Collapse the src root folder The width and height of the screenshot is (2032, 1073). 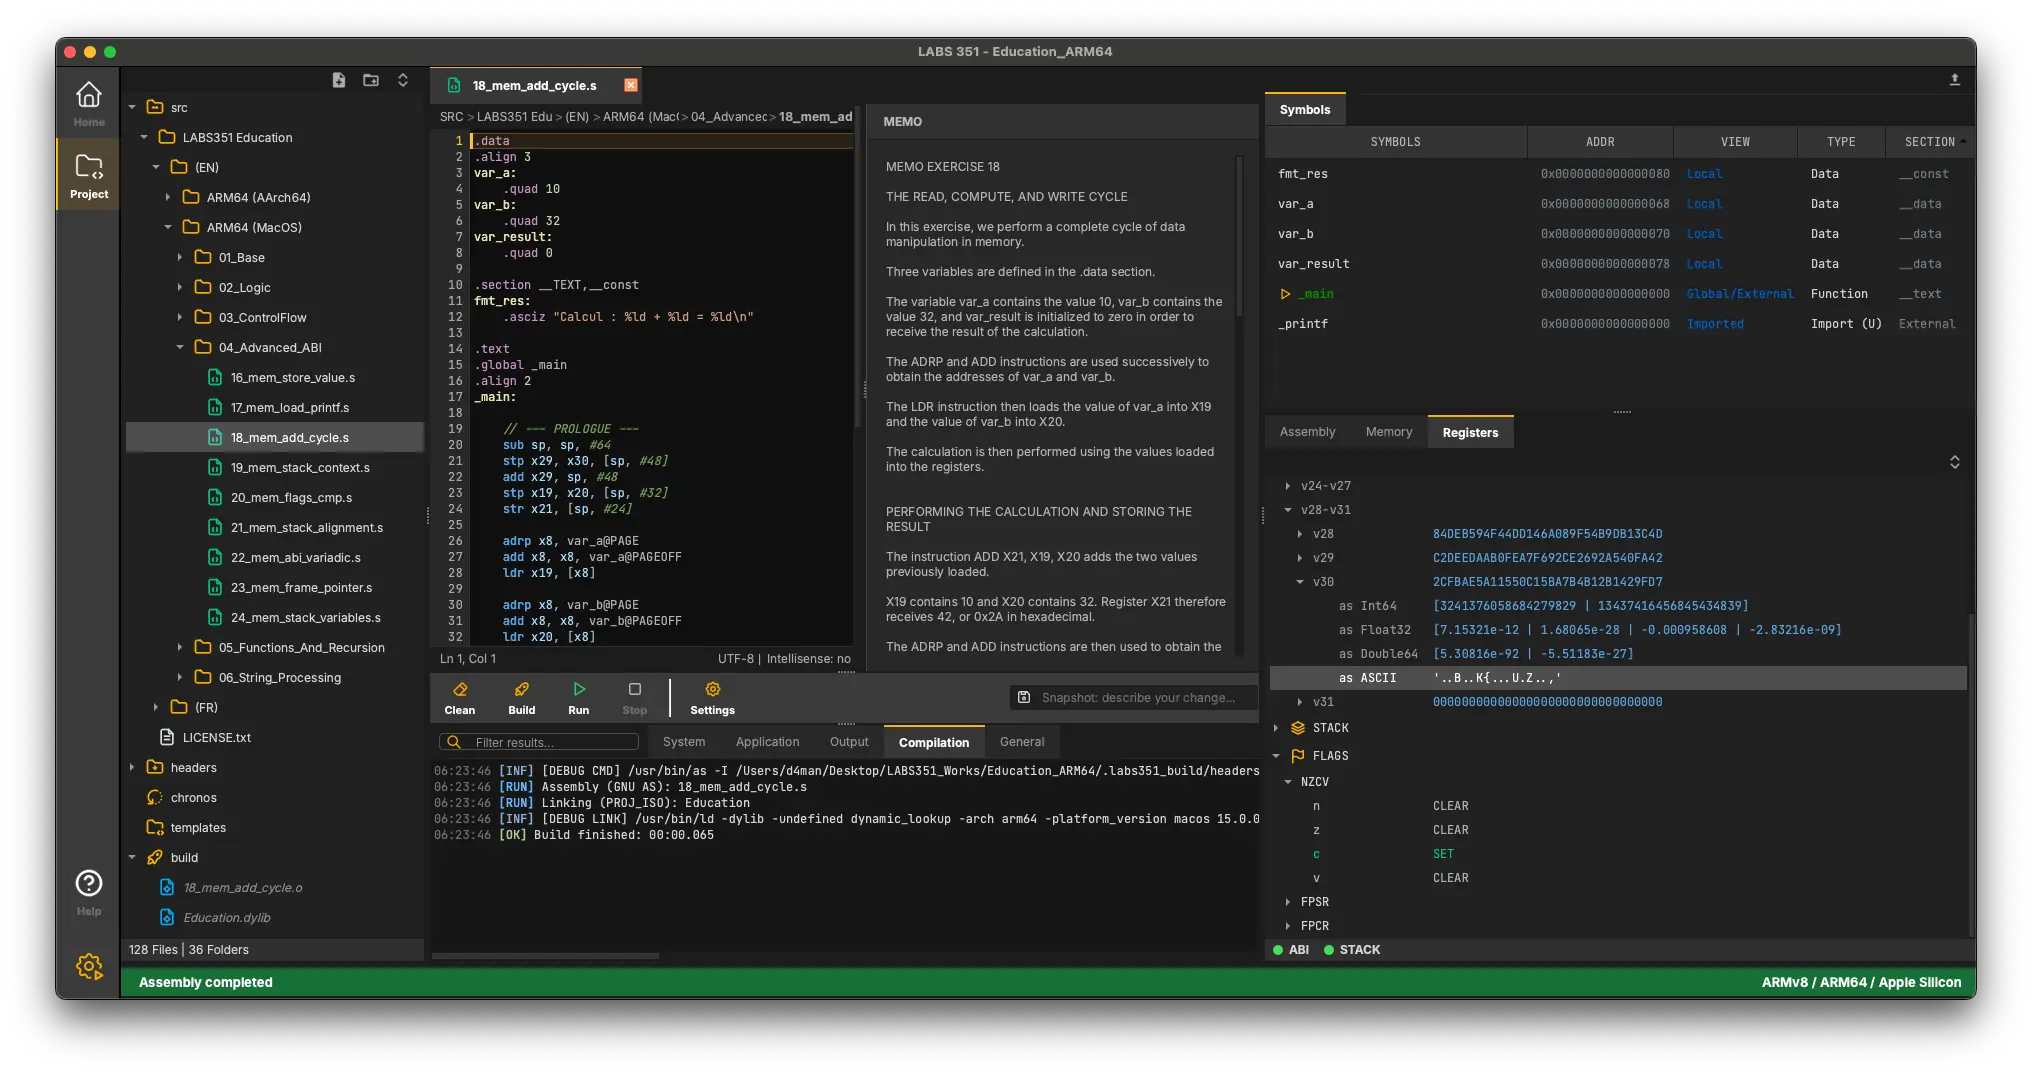click(x=132, y=107)
